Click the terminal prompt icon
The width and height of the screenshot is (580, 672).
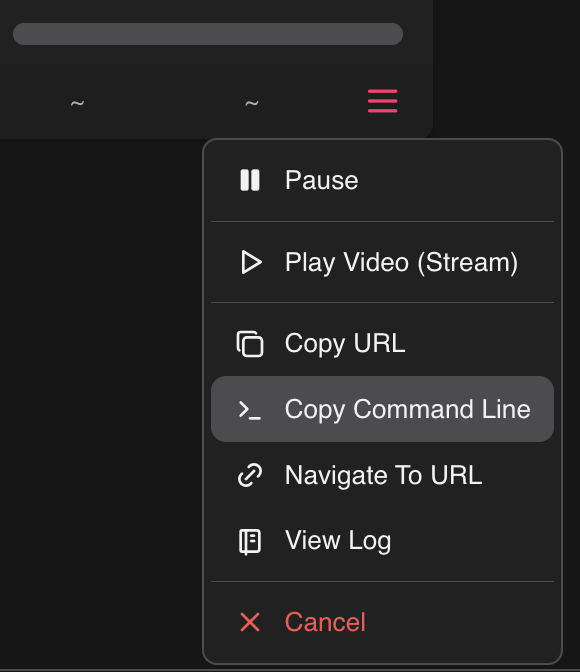(x=250, y=410)
